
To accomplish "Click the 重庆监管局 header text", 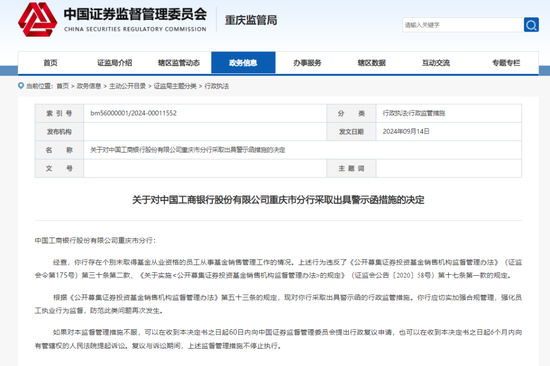I will point(251,20).
